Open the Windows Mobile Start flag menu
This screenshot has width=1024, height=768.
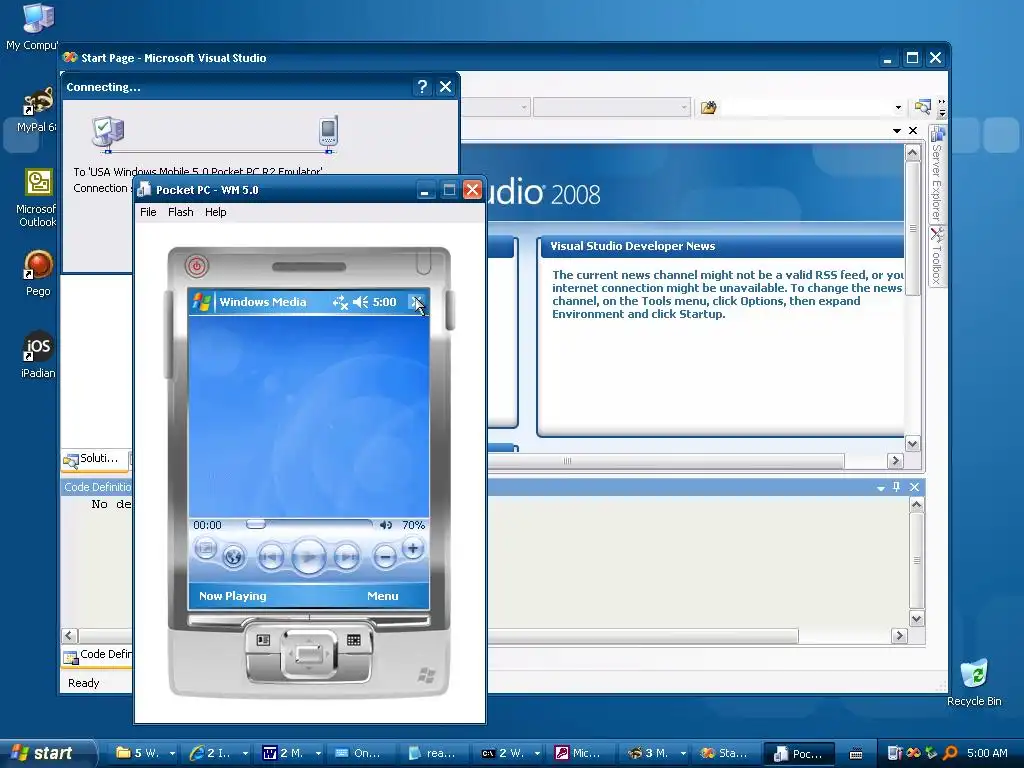tap(202, 302)
